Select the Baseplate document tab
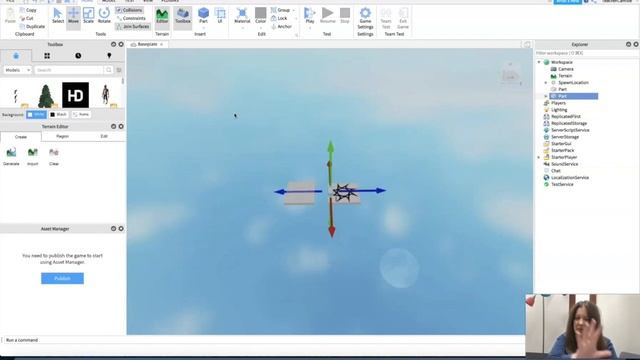The image size is (640, 360). pos(147,44)
